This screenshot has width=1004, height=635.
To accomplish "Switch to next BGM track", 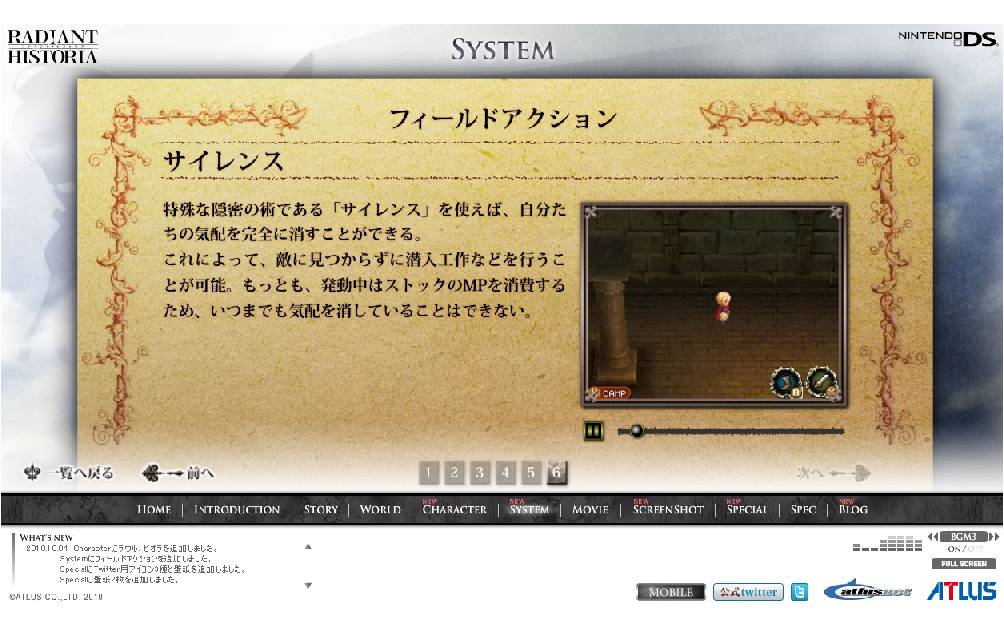I will click(994, 536).
